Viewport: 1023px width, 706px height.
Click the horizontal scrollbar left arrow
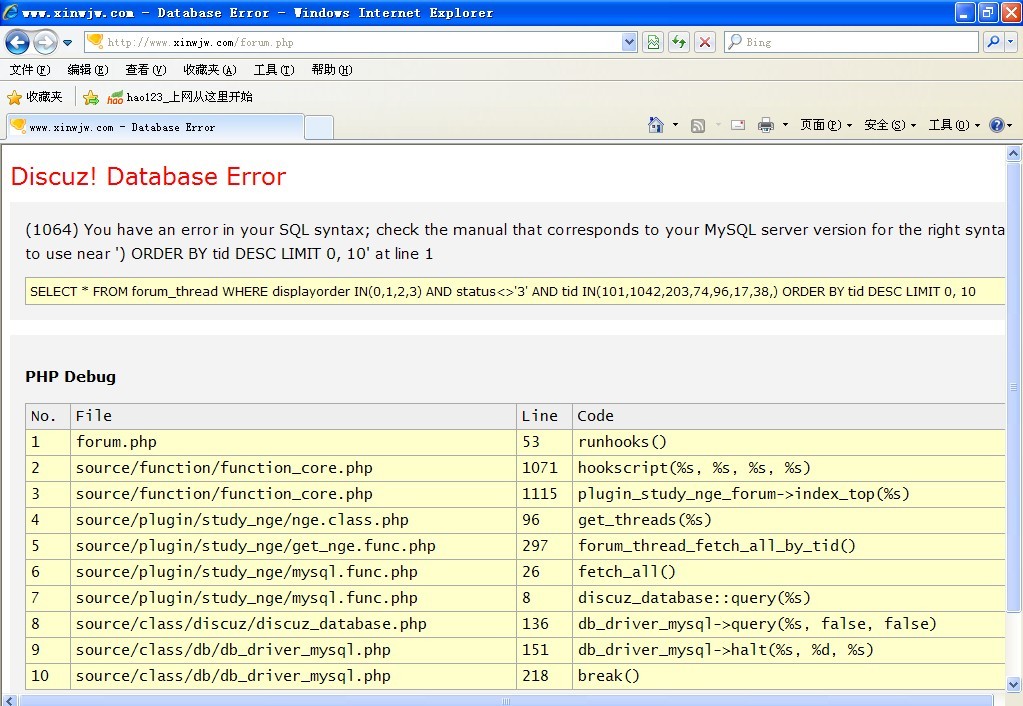pyautogui.click(x=8, y=700)
